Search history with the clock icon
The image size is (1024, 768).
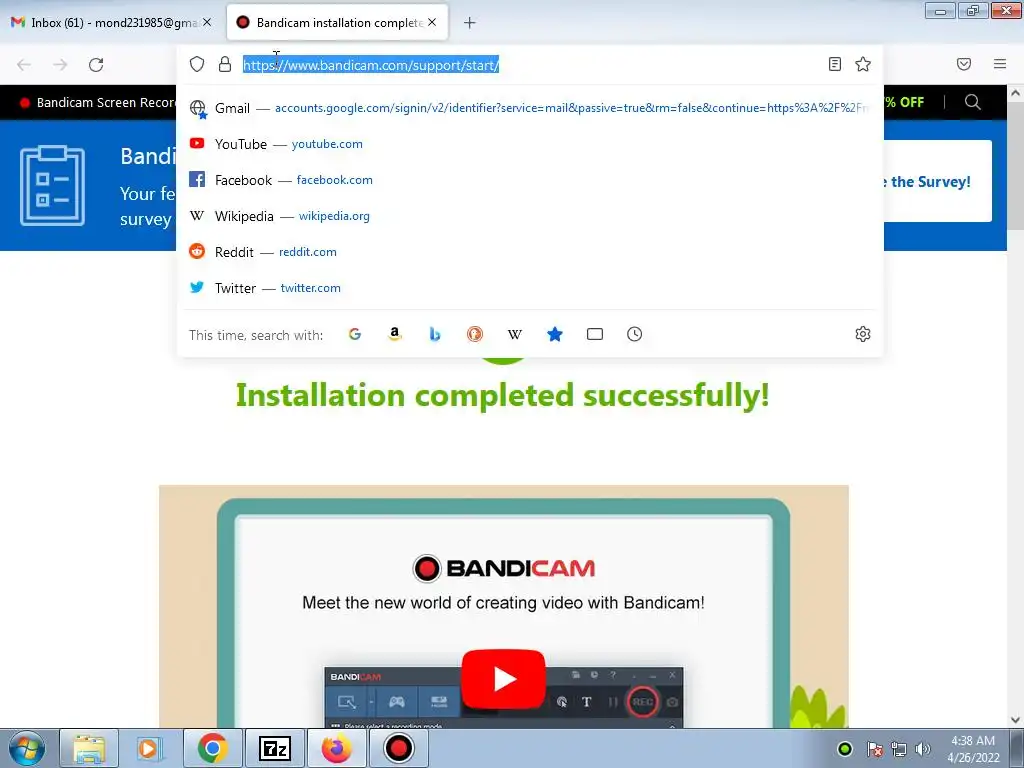635,334
